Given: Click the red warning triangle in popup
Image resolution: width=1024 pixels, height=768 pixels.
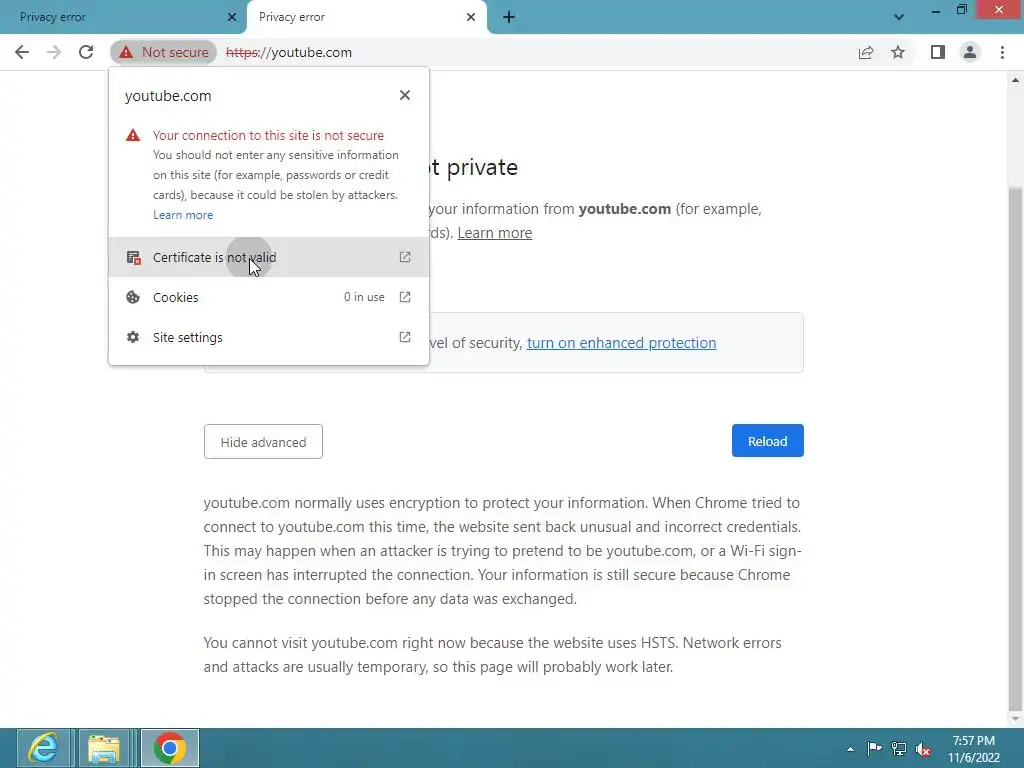Looking at the screenshot, I should [x=133, y=135].
